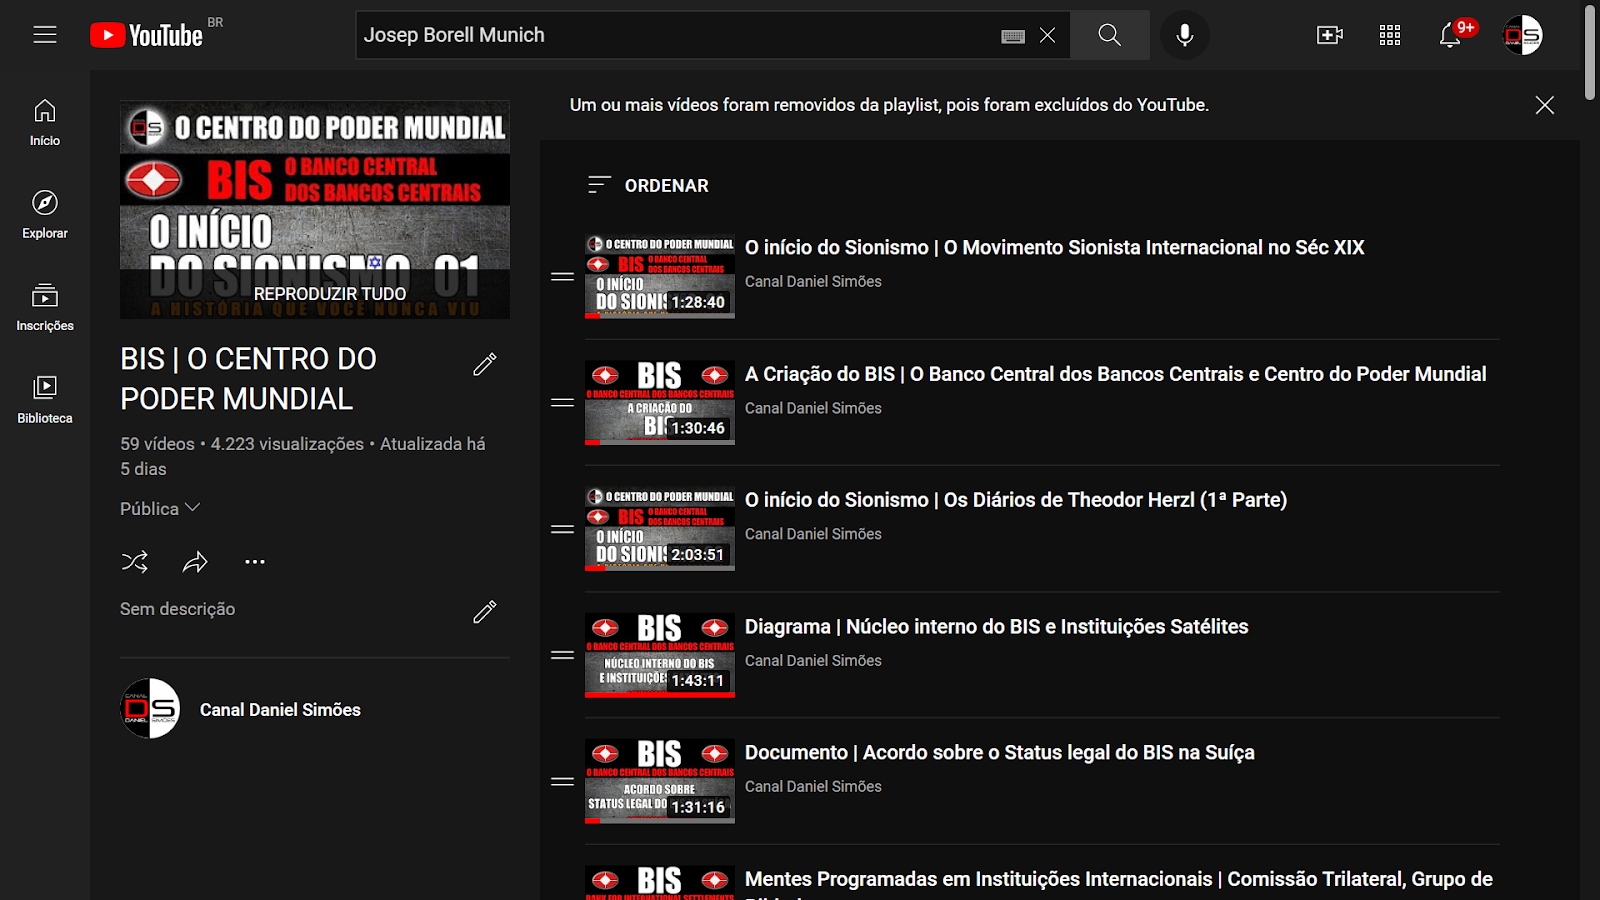Open the create video camera icon

(1330, 35)
